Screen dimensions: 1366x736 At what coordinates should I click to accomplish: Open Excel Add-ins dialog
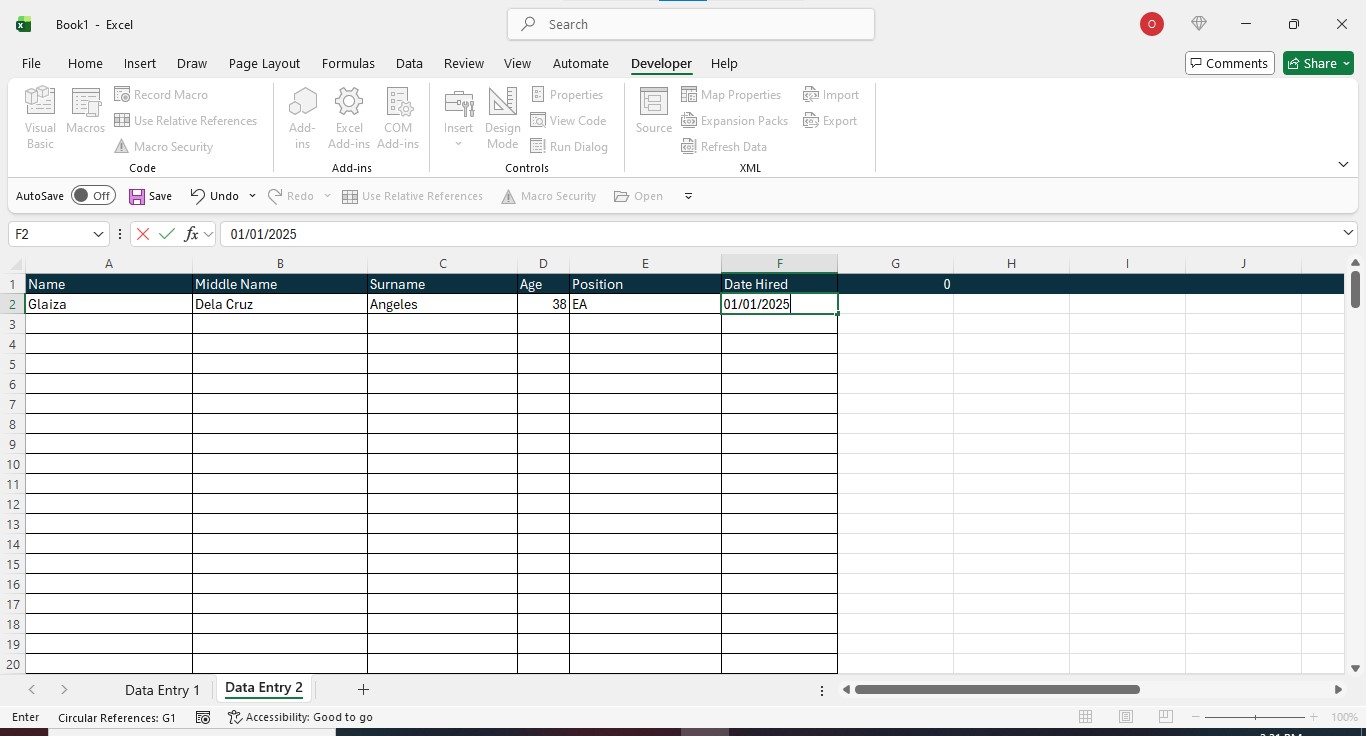point(349,118)
